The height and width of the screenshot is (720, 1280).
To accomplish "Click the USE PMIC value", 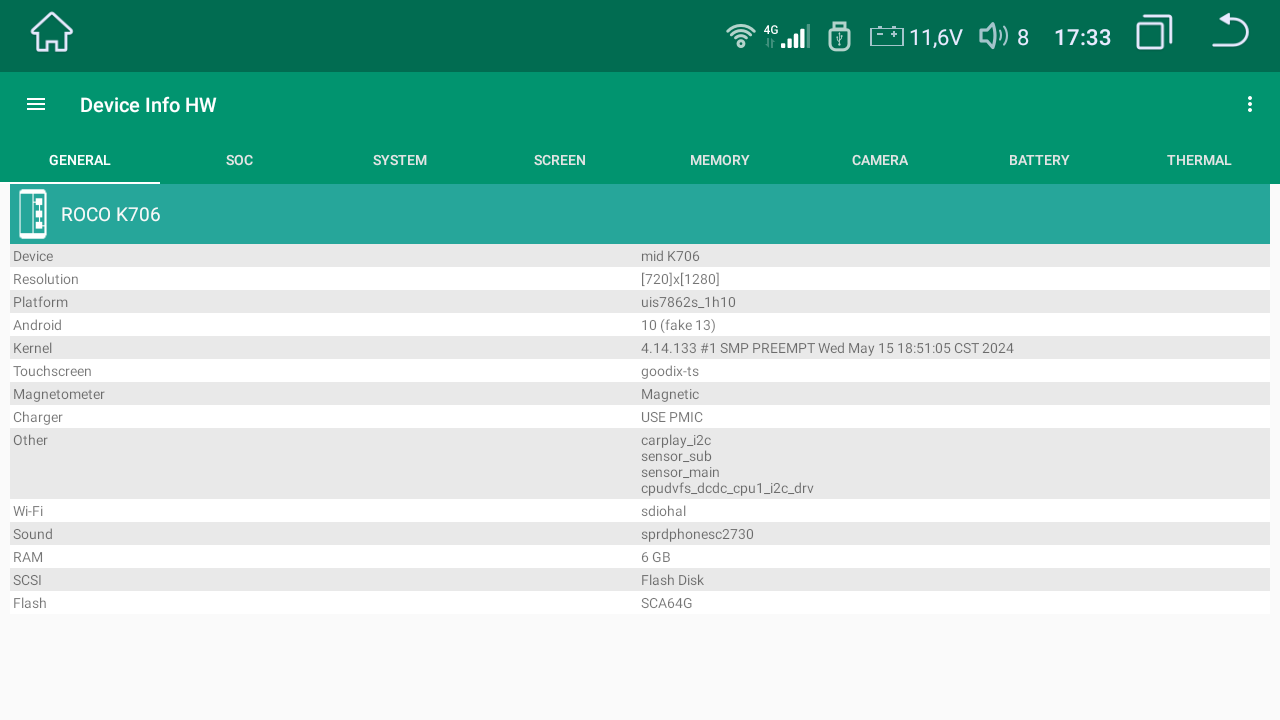I will 672,417.
